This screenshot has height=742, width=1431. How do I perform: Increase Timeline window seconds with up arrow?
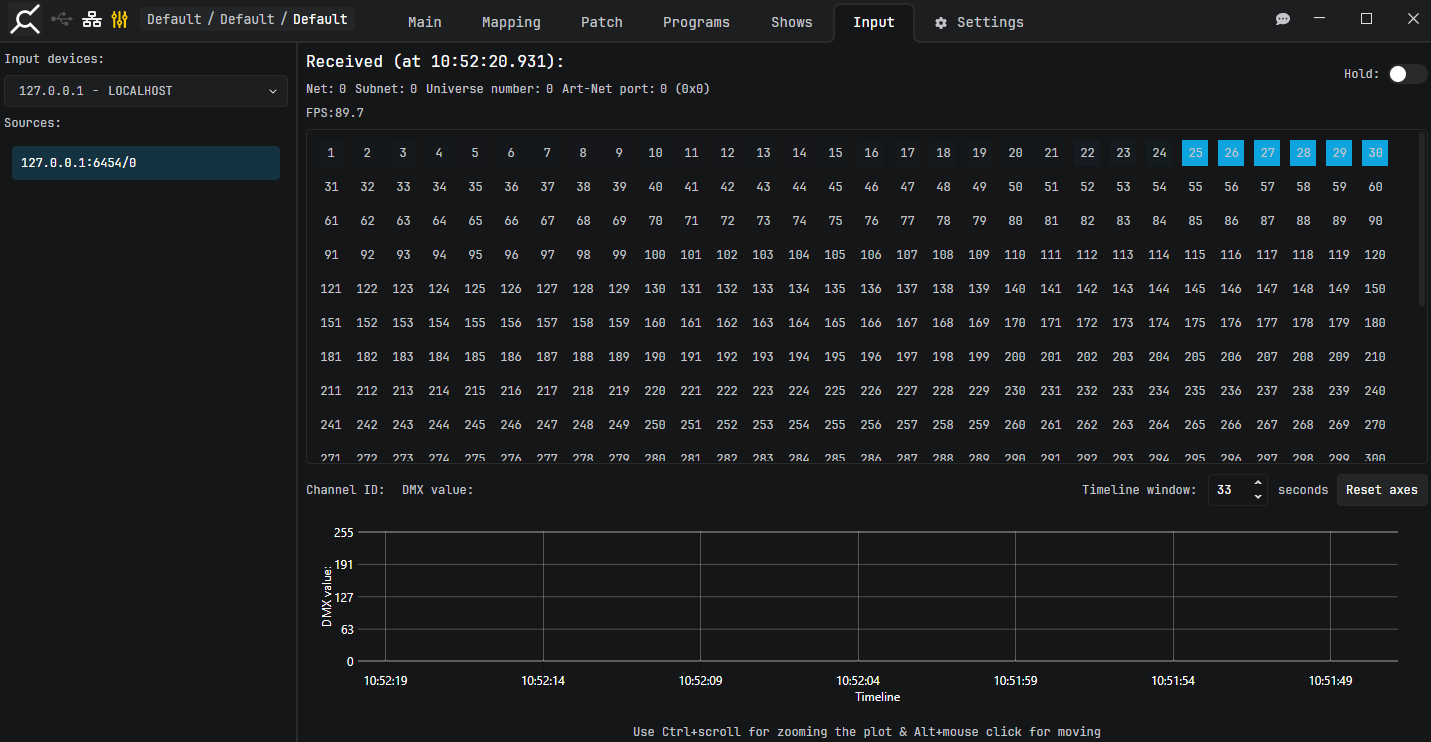(1258, 483)
